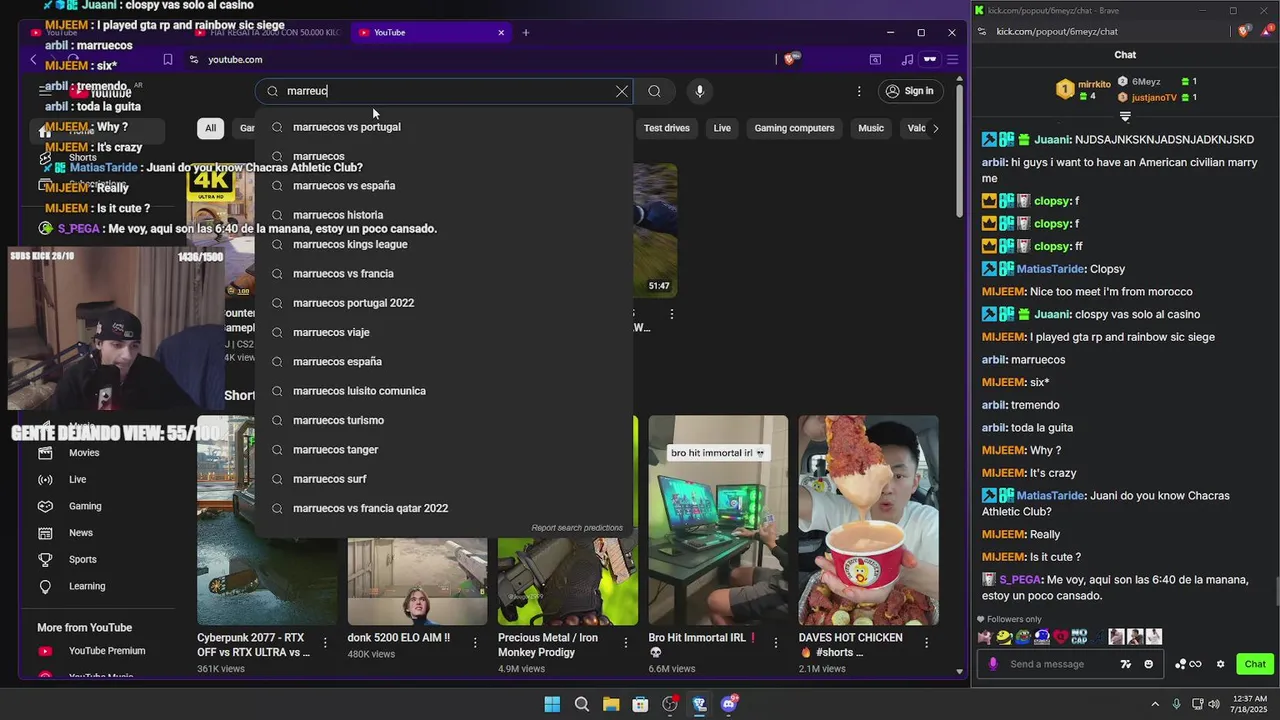Choose suggestion marruecos vs francia qatar 2022

coord(444,508)
